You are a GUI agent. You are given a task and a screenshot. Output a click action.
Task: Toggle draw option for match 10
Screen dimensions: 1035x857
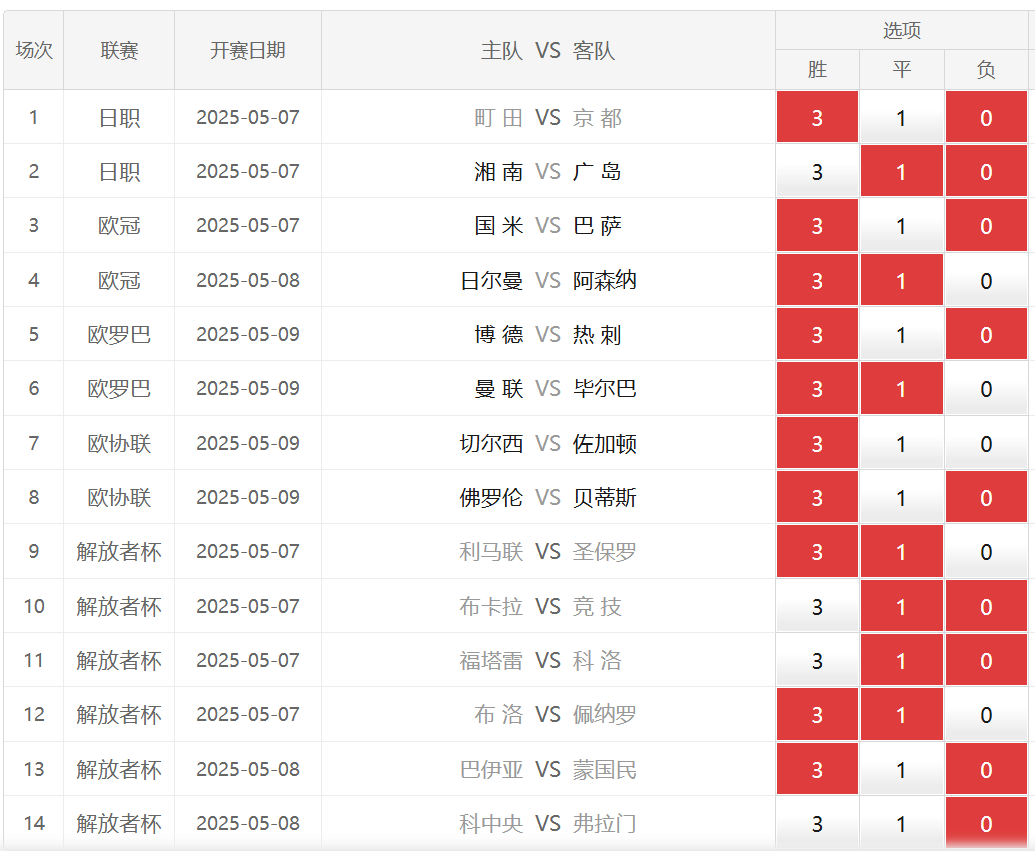point(901,607)
